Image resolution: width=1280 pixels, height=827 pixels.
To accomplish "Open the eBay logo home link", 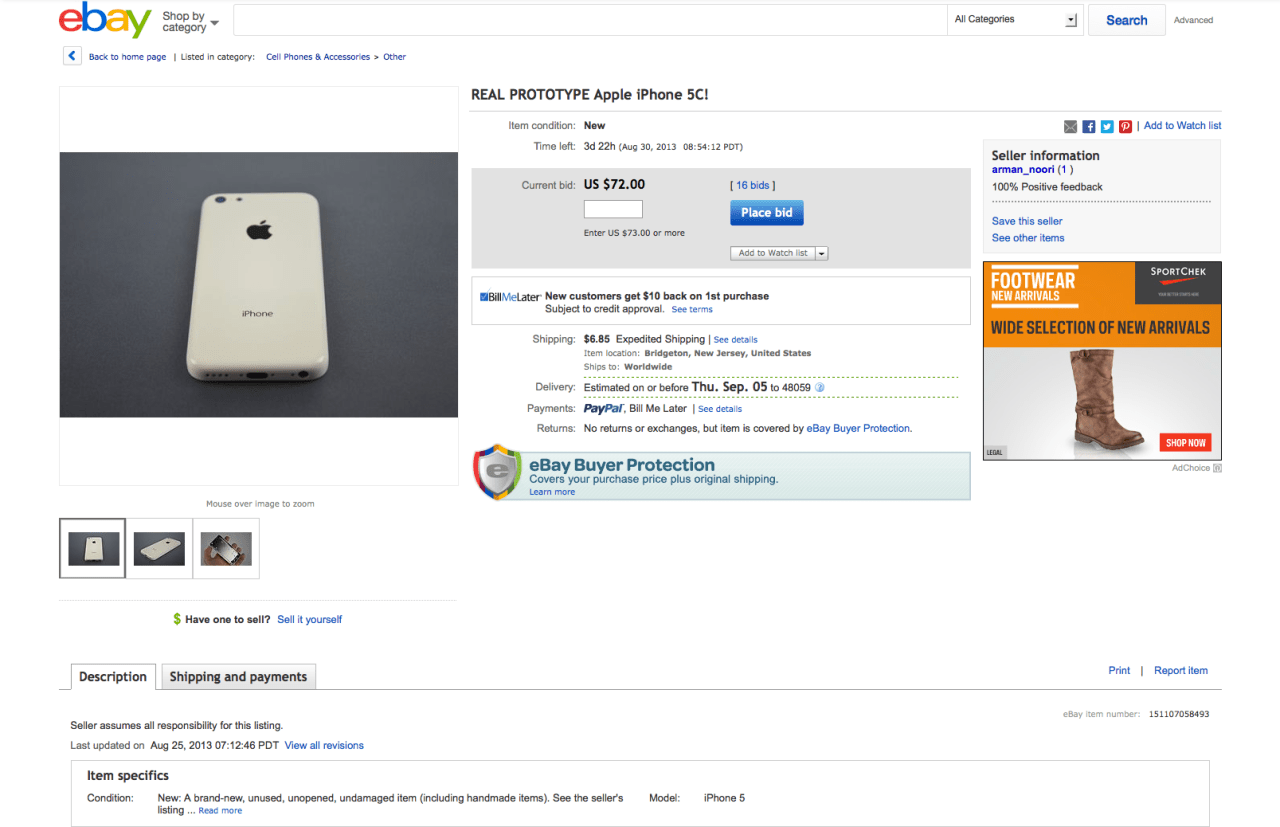I will [x=105, y=20].
